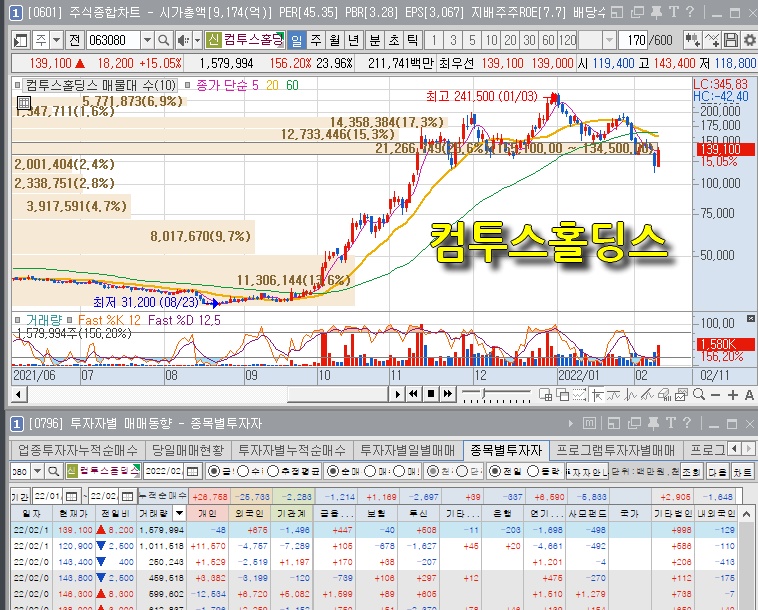758x610 pixels.
Task: Click the chart picture save icon under chart
Action: click(681, 395)
